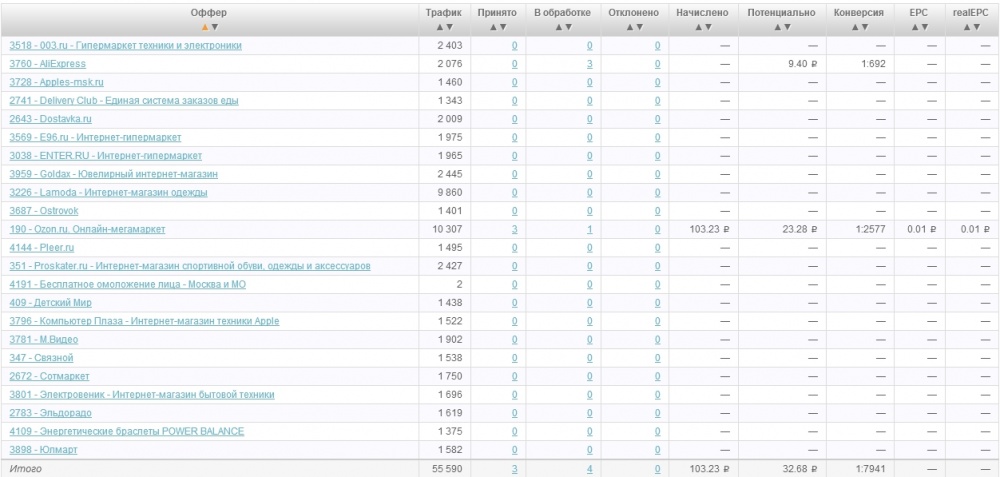1000x477 pixels.
Task: Select Lamoda traffic value 9 860
Action: point(450,193)
